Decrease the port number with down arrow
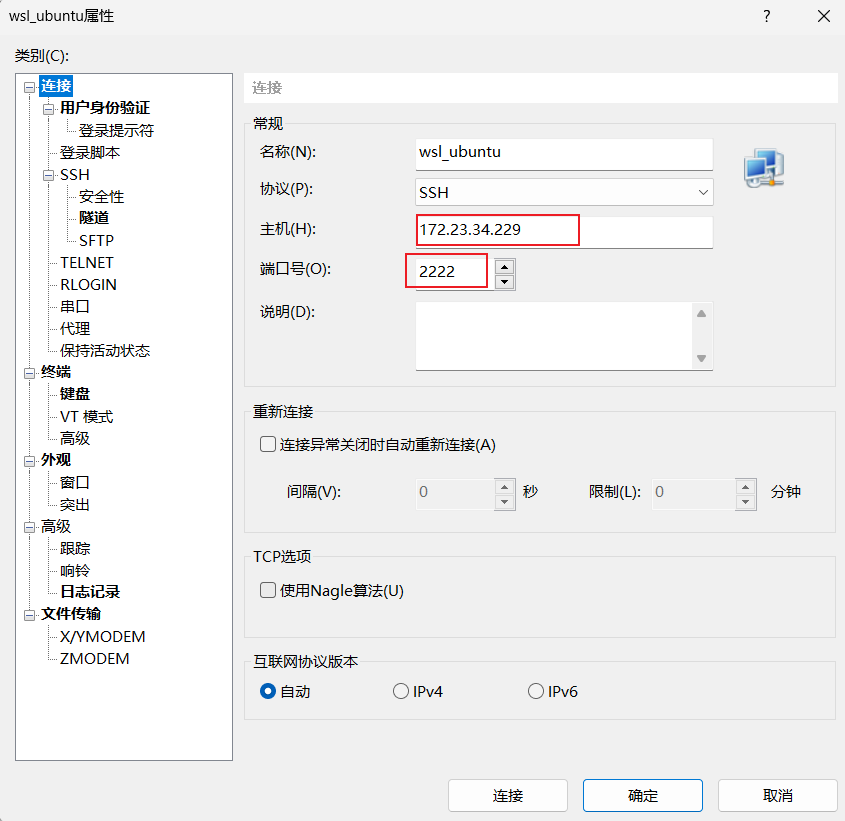The height and width of the screenshot is (821, 845). (504, 282)
